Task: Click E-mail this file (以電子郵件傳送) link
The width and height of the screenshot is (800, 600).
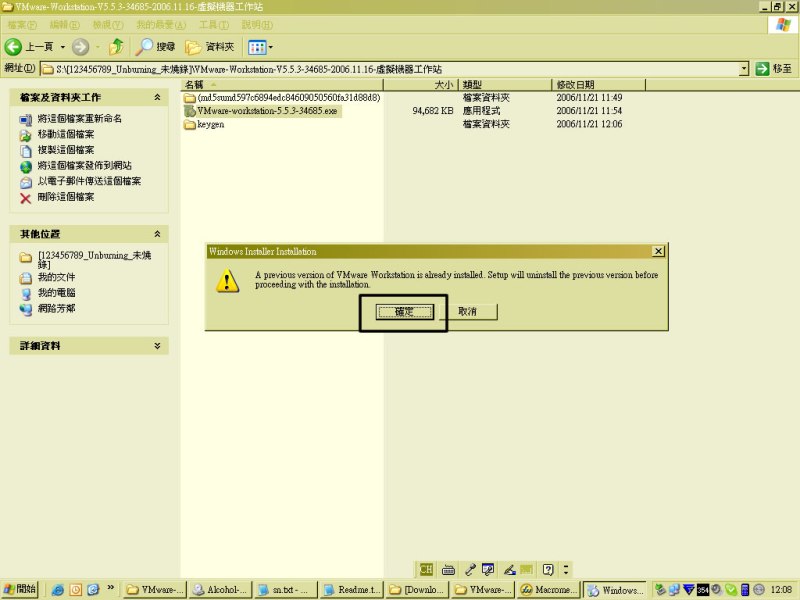Action: click(x=89, y=181)
